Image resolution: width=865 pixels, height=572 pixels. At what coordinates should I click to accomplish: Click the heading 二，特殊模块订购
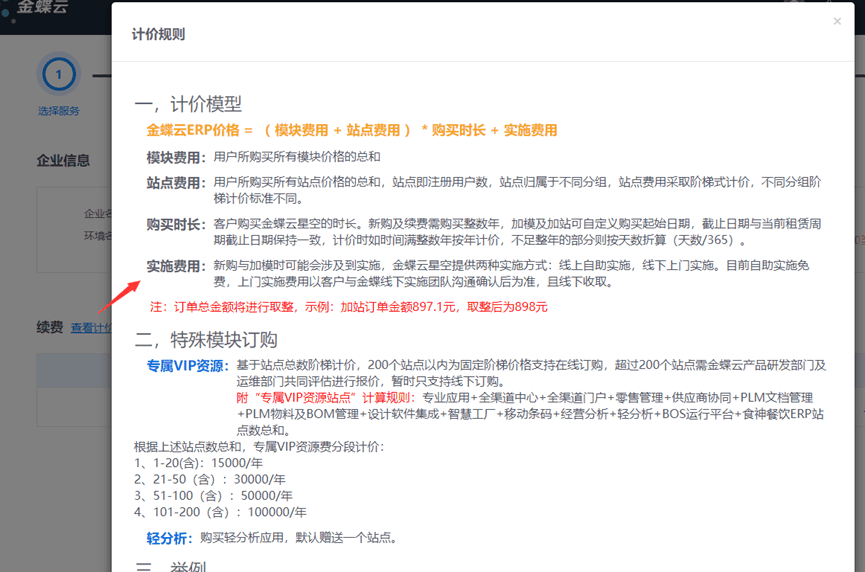[206, 340]
